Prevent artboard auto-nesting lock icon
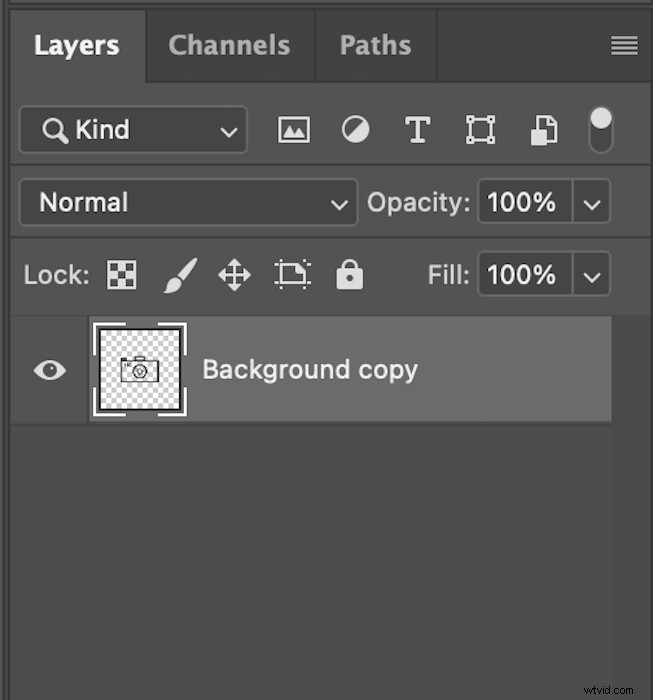 coord(292,275)
